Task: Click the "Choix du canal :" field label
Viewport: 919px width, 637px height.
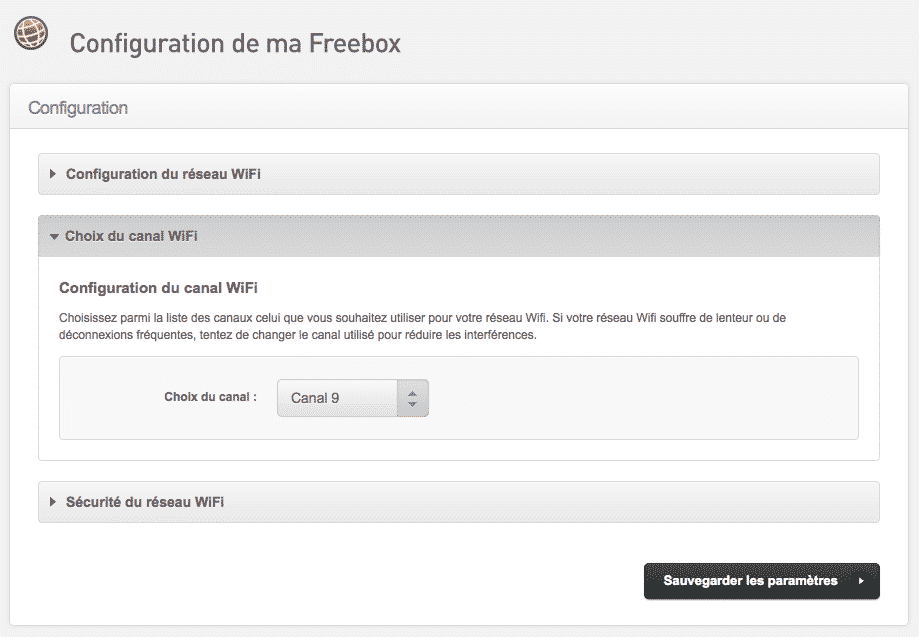Action: click(210, 397)
